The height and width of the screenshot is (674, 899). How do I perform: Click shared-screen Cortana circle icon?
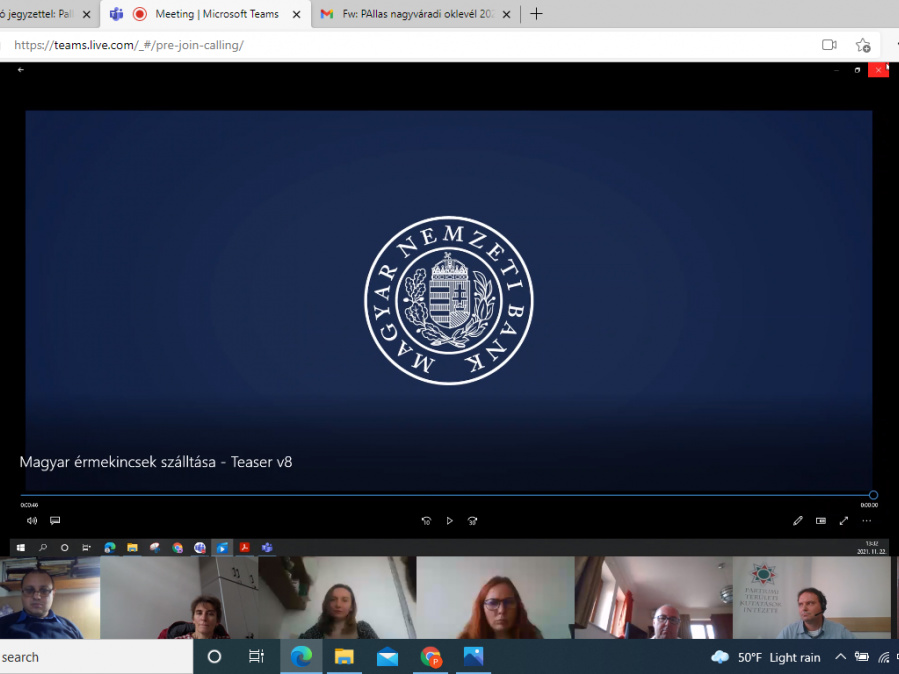coord(65,547)
